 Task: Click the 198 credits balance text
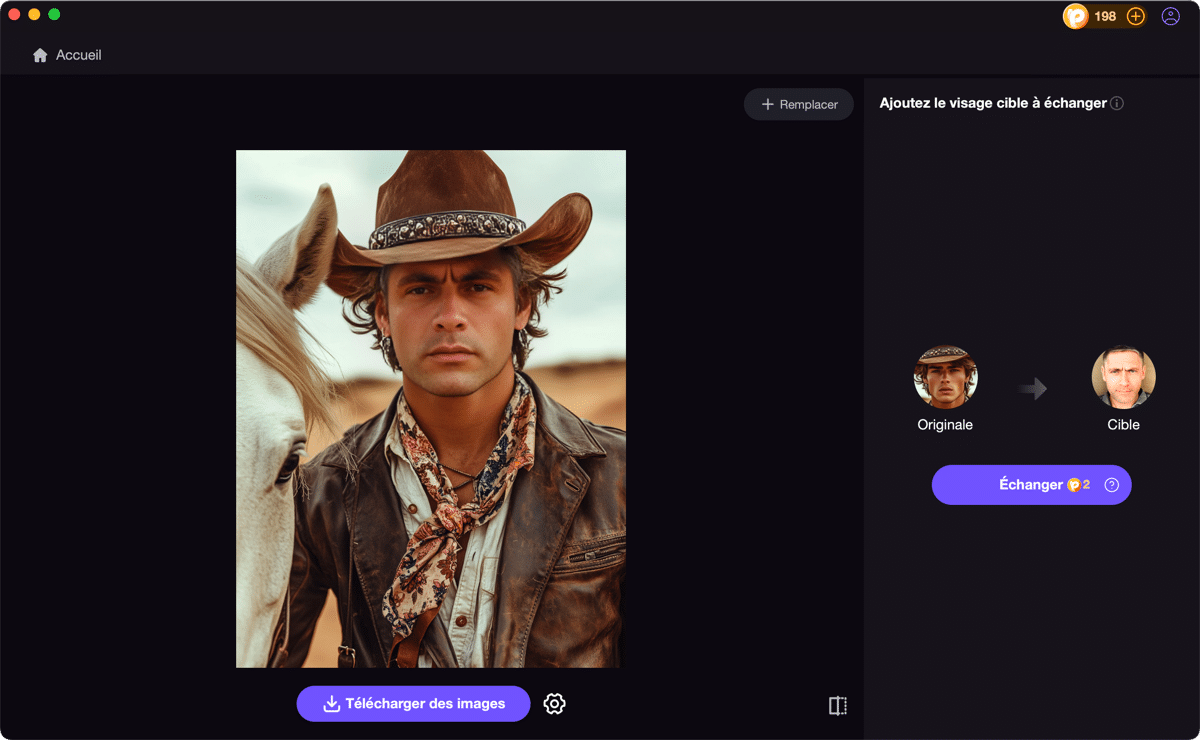click(1105, 16)
